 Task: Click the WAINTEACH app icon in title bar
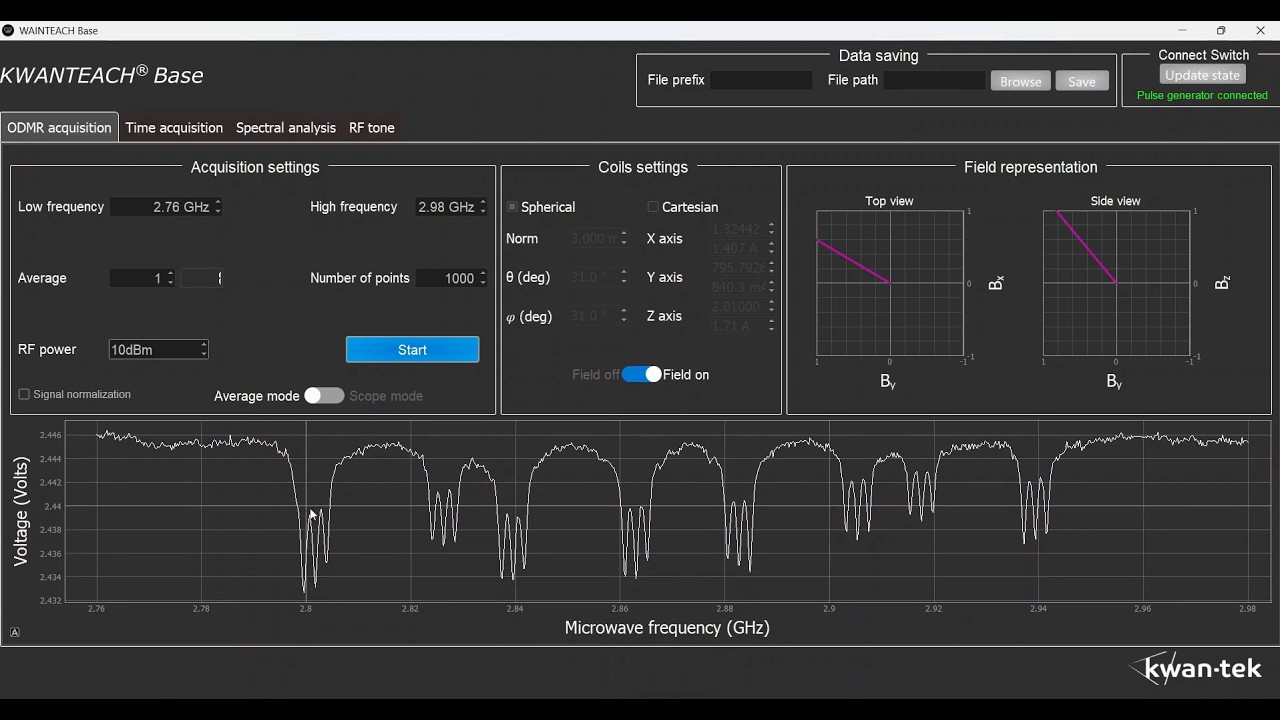point(8,31)
